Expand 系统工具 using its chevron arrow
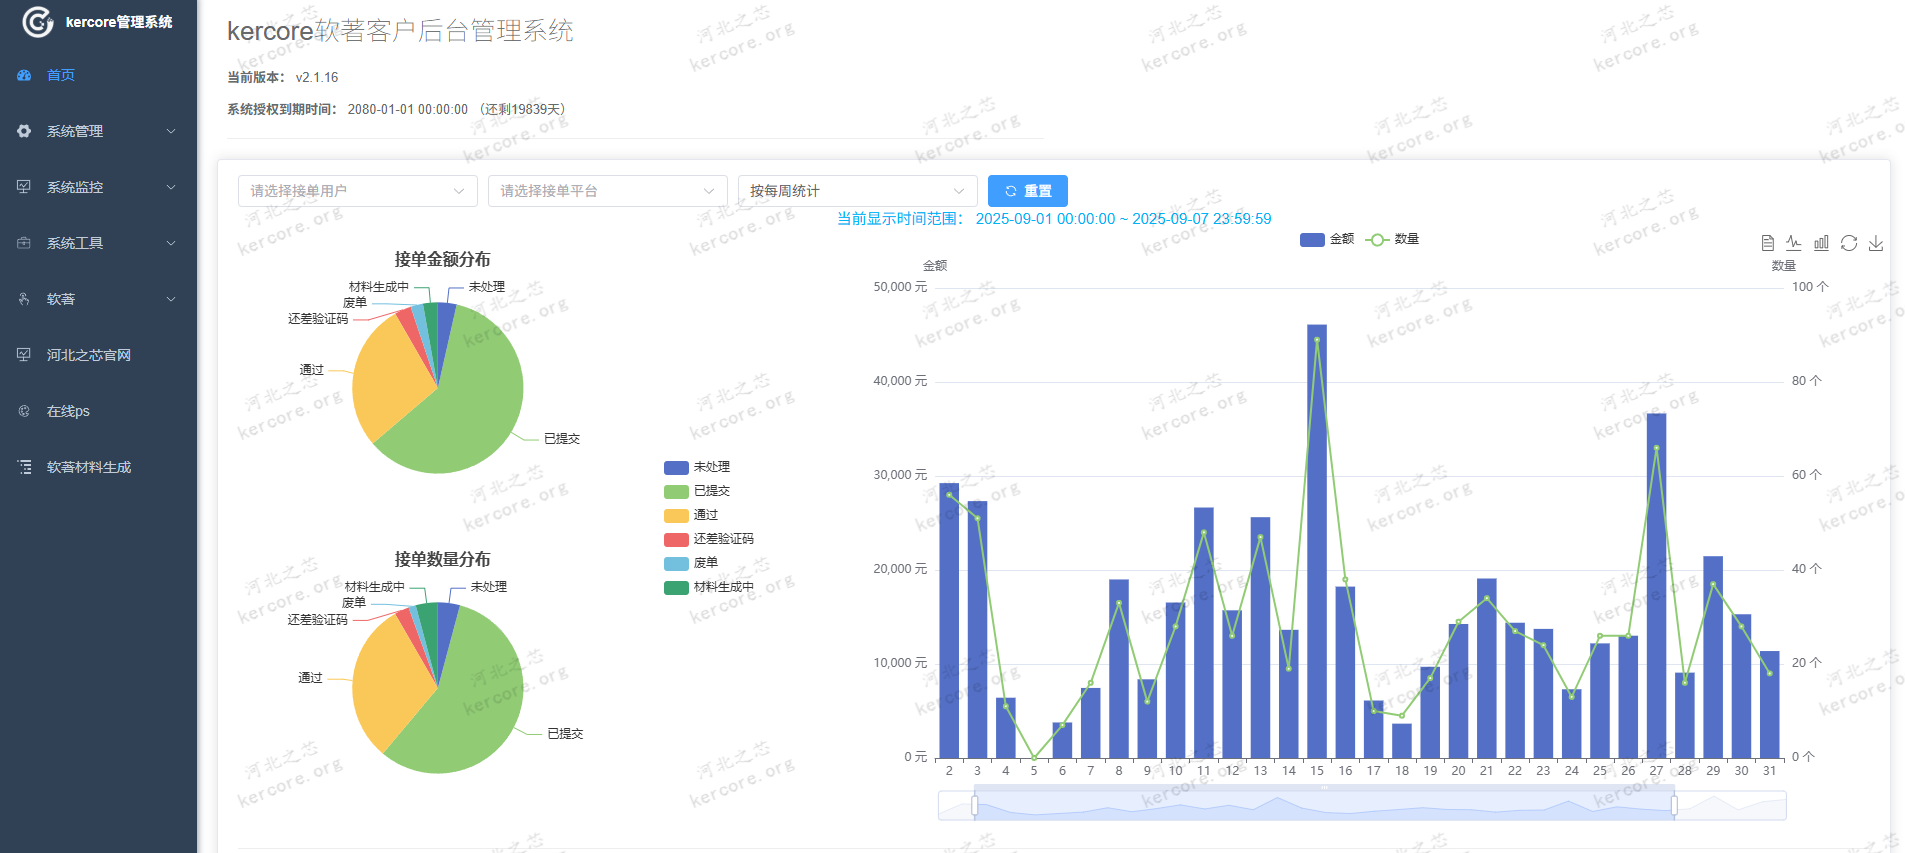1905x853 pixels. point(171,243)
